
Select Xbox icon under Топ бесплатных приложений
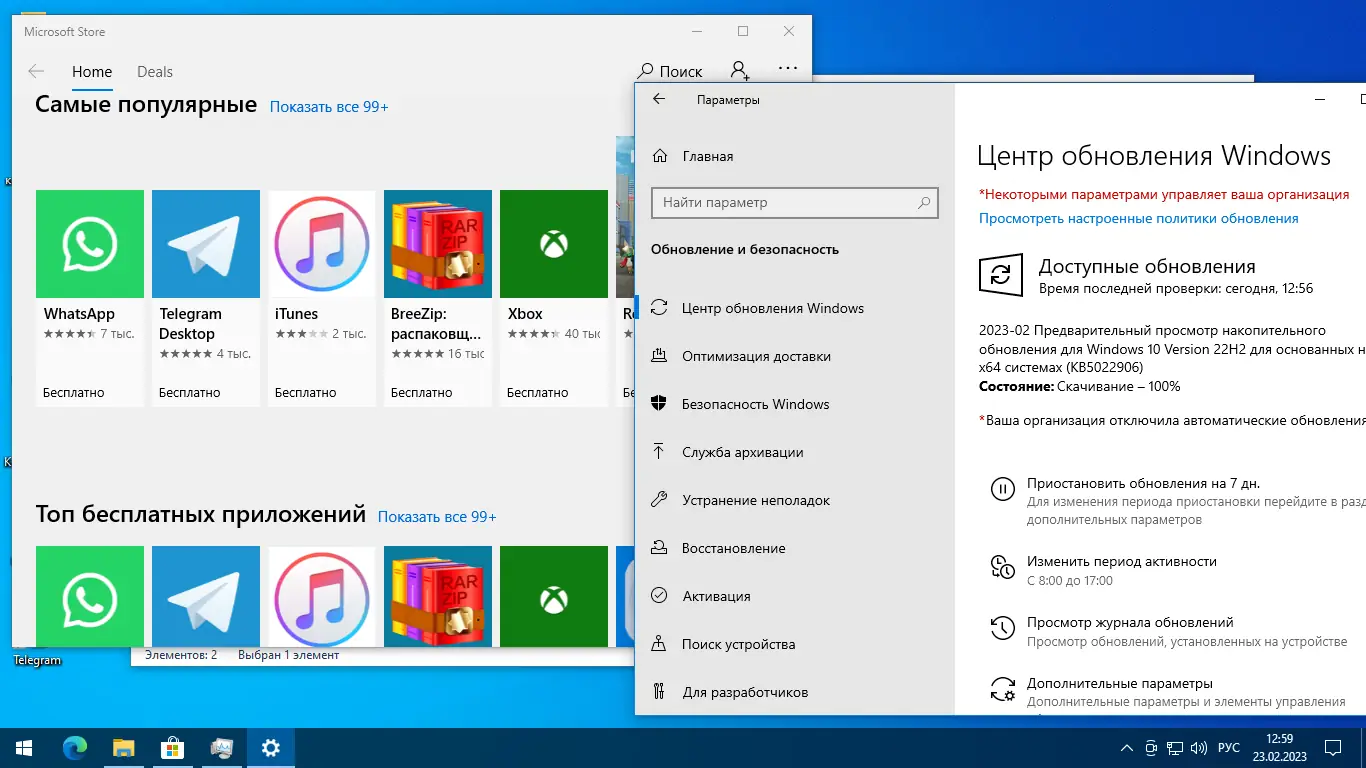coord(554,596)
